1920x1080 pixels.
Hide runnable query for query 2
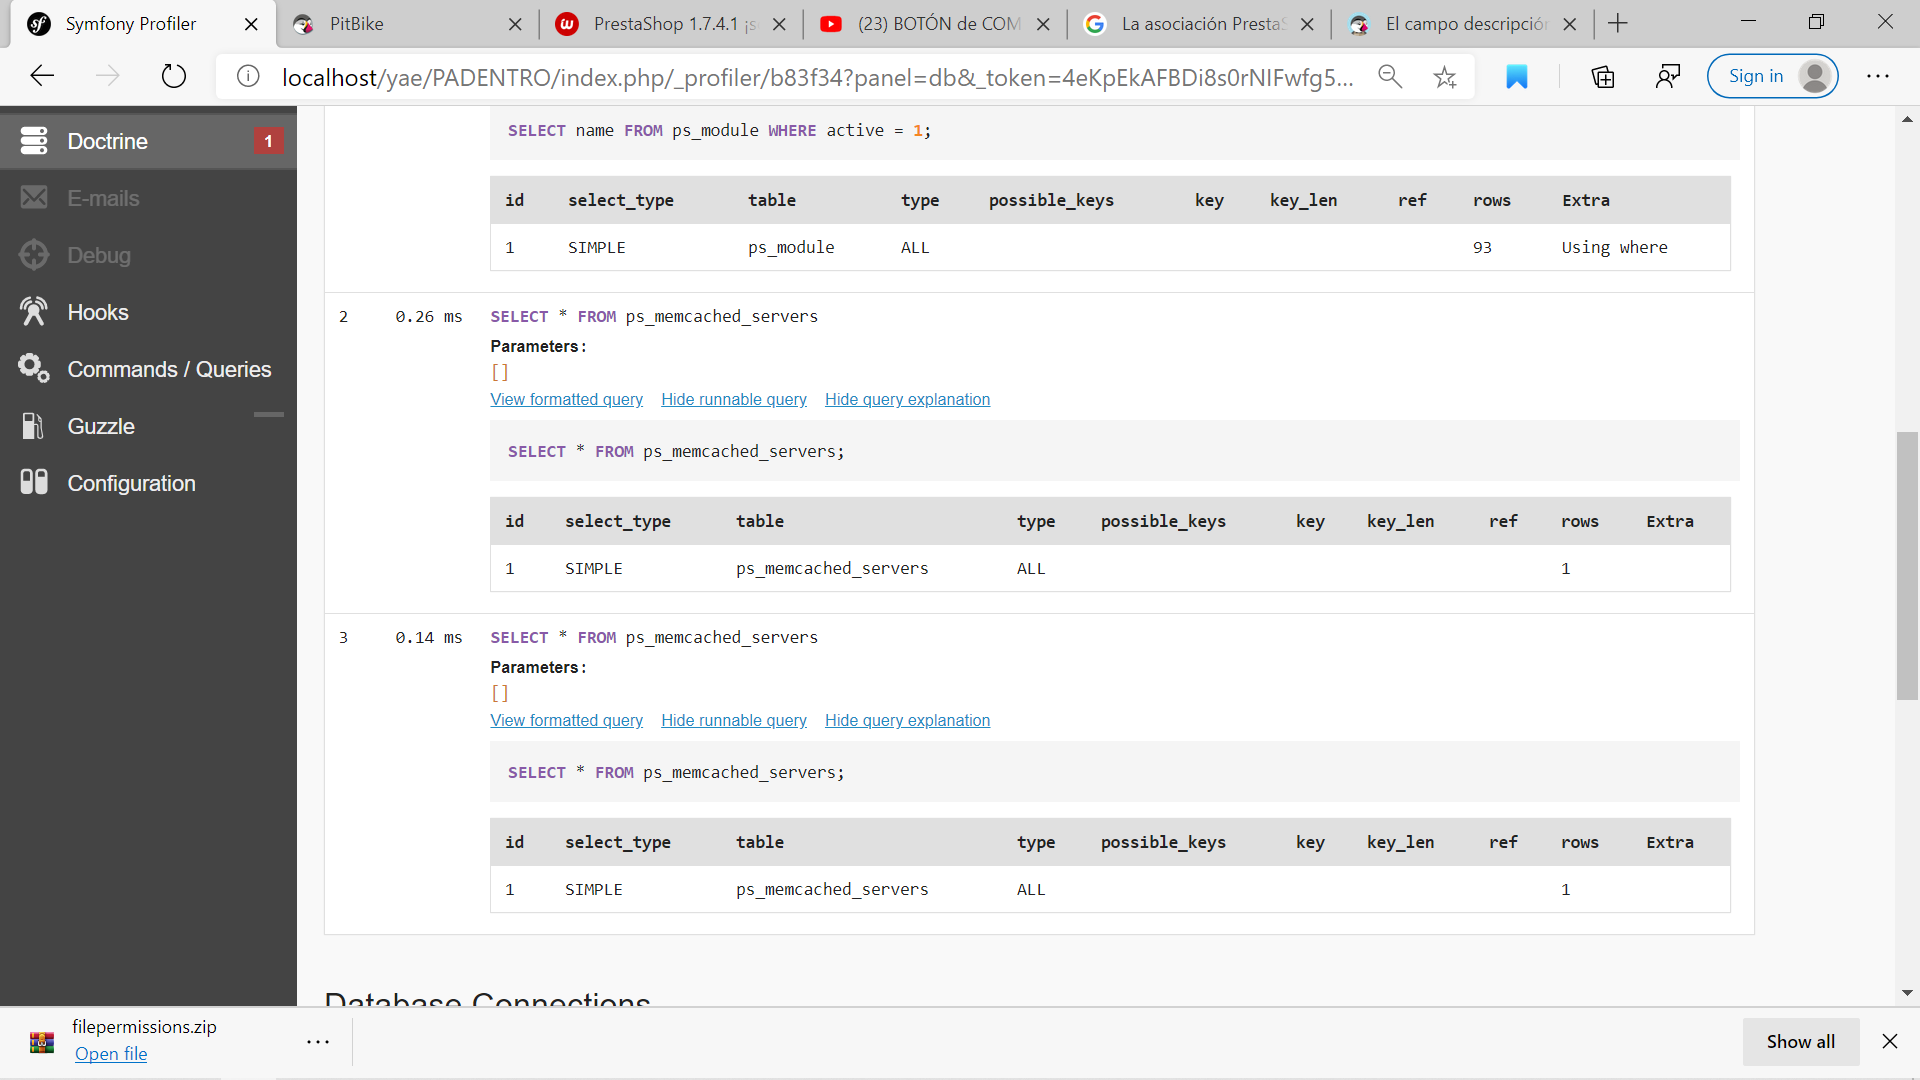(x=733, y=399)
